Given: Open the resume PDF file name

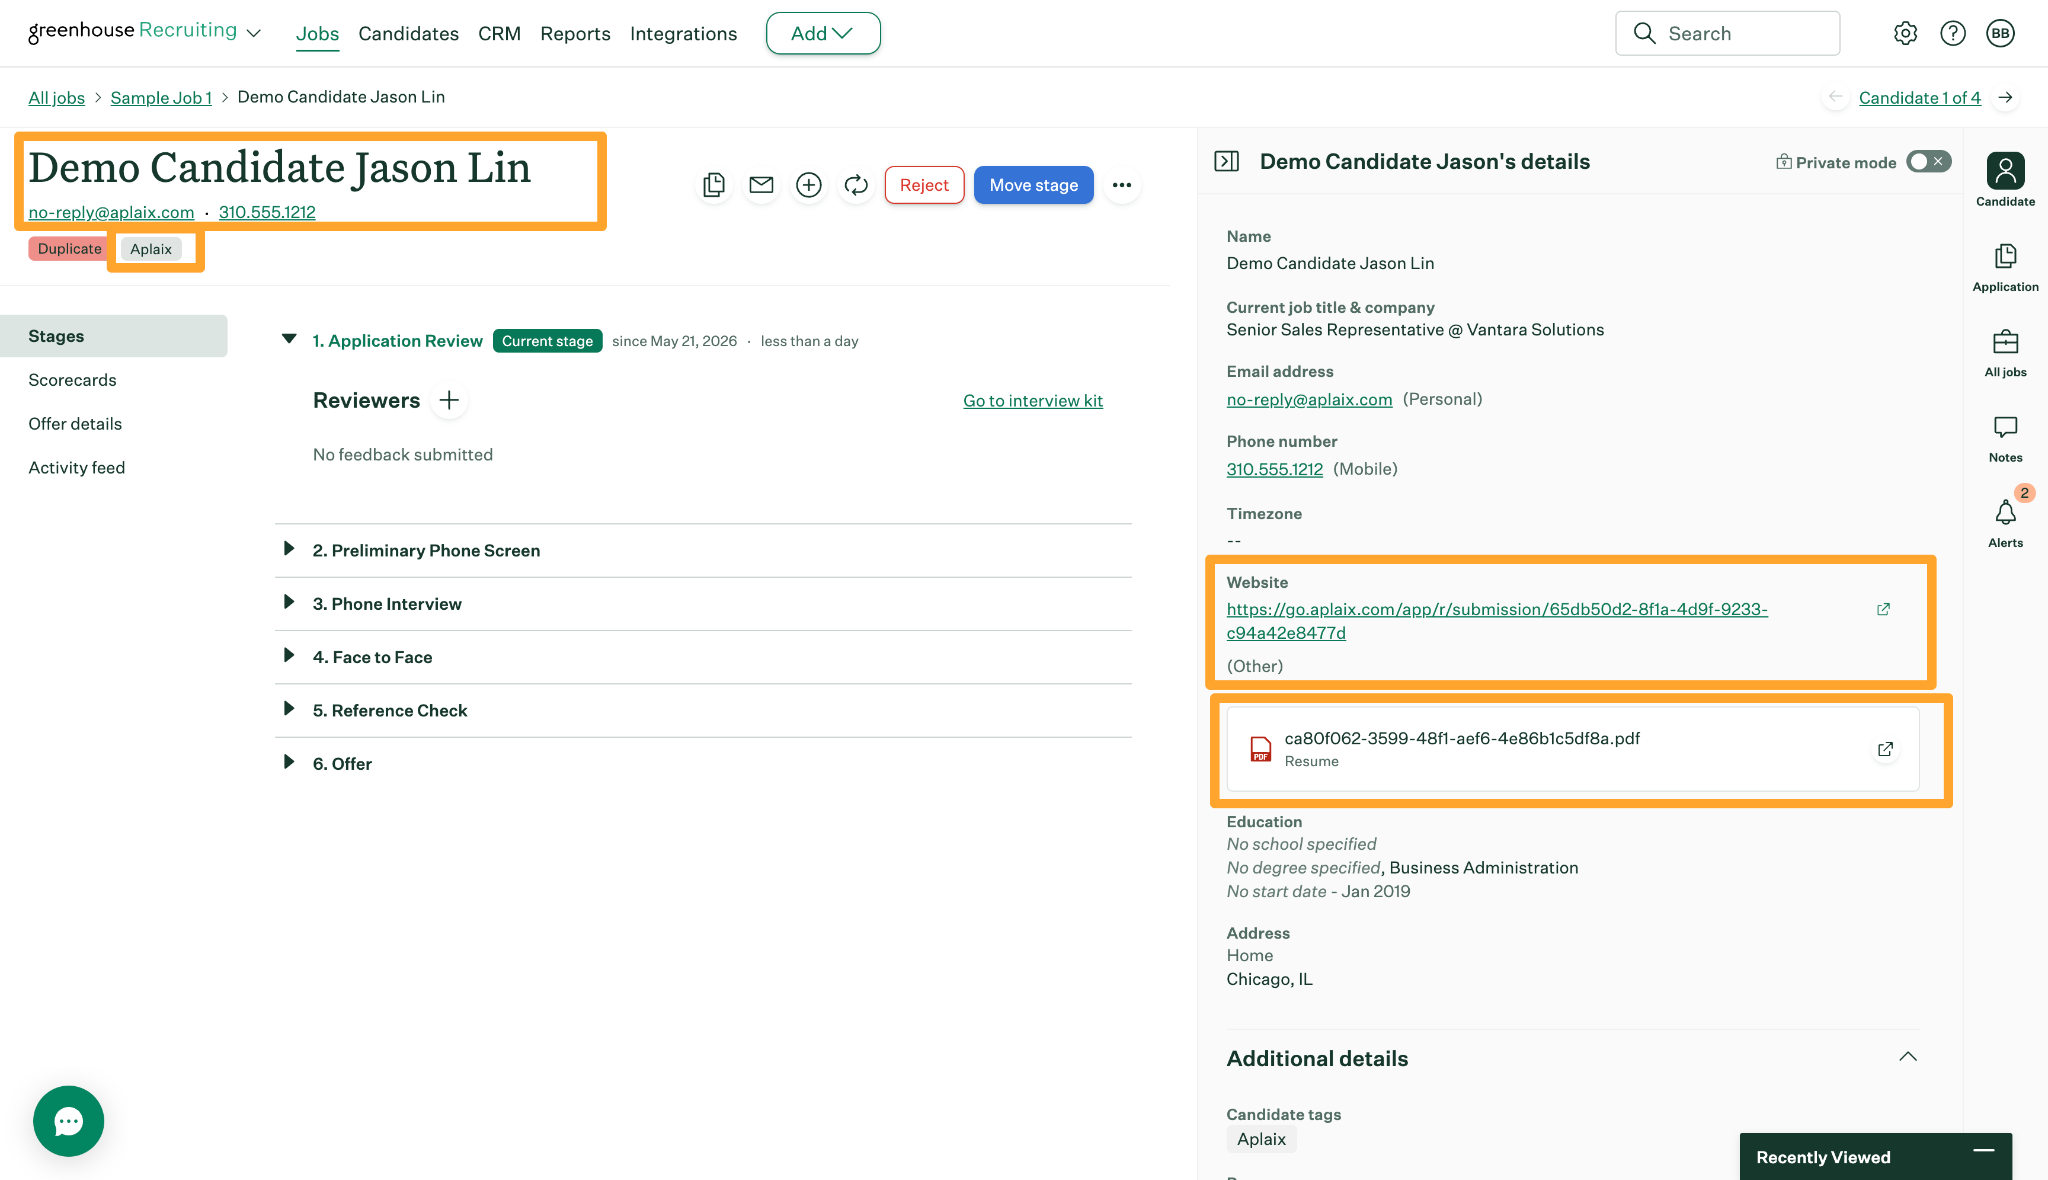Looking at the screenshot, I should click(1462, 738).
